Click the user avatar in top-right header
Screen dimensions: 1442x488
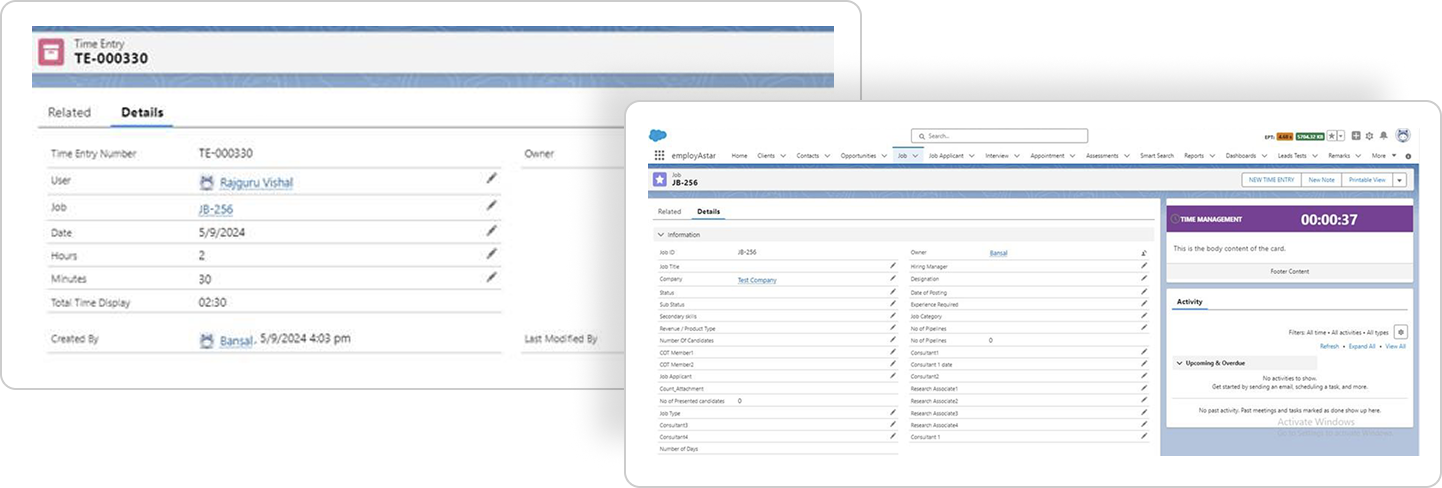[x=1402, y=136]
